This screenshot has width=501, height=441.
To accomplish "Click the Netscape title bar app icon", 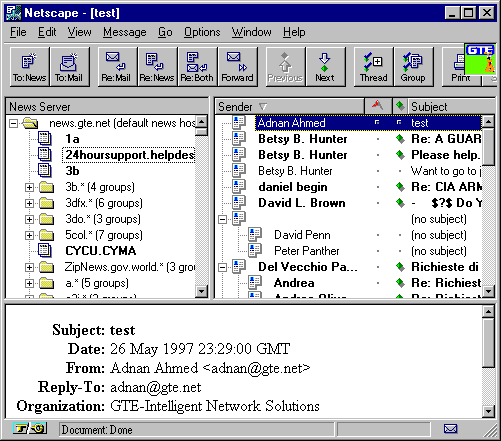I will 14,13.
